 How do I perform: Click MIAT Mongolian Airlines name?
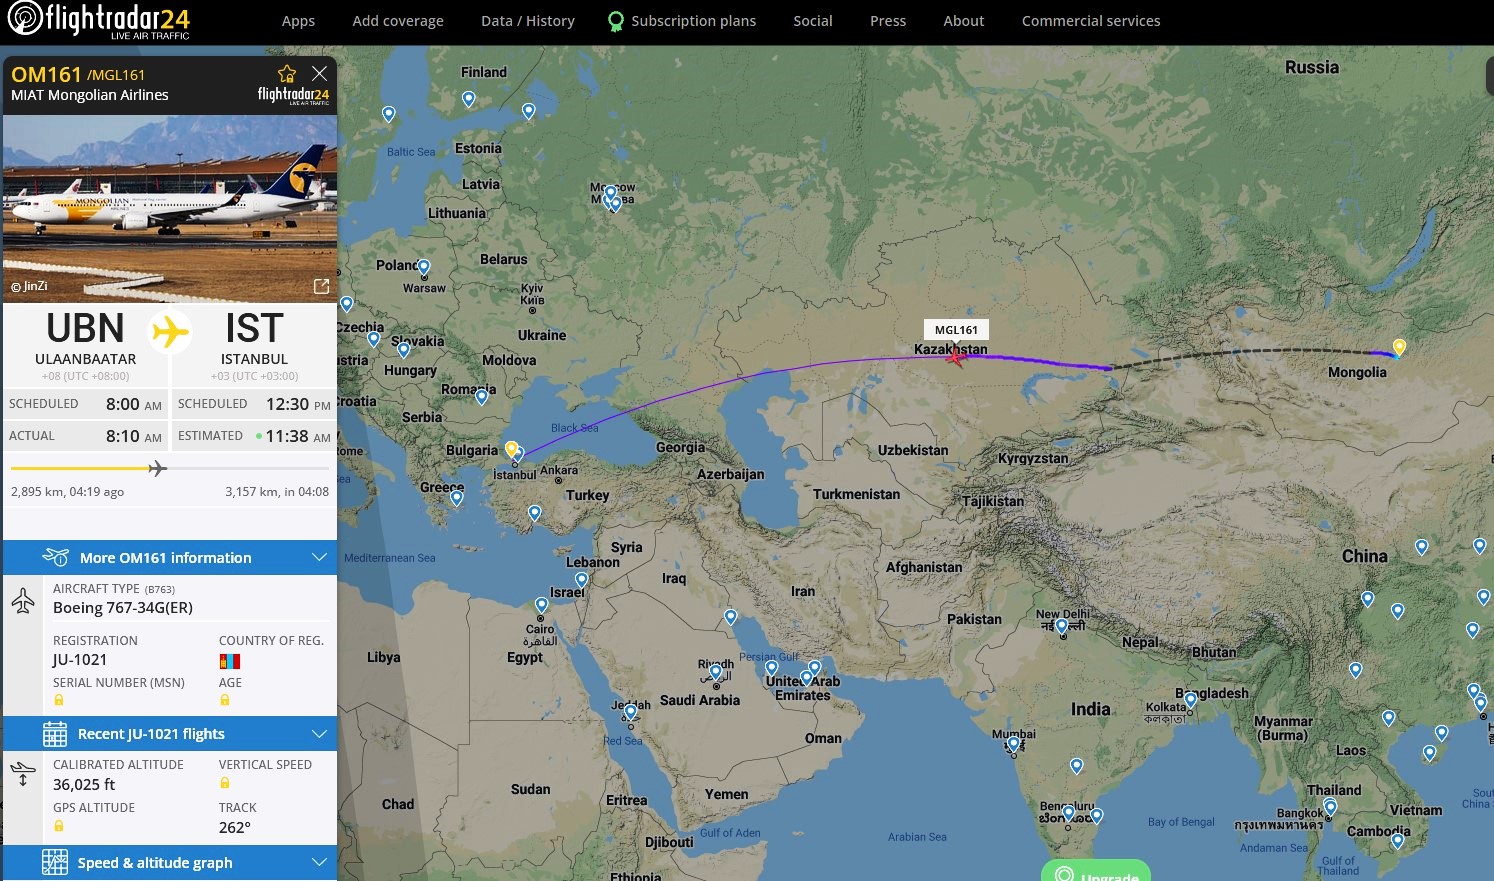(x=90, y=95)
